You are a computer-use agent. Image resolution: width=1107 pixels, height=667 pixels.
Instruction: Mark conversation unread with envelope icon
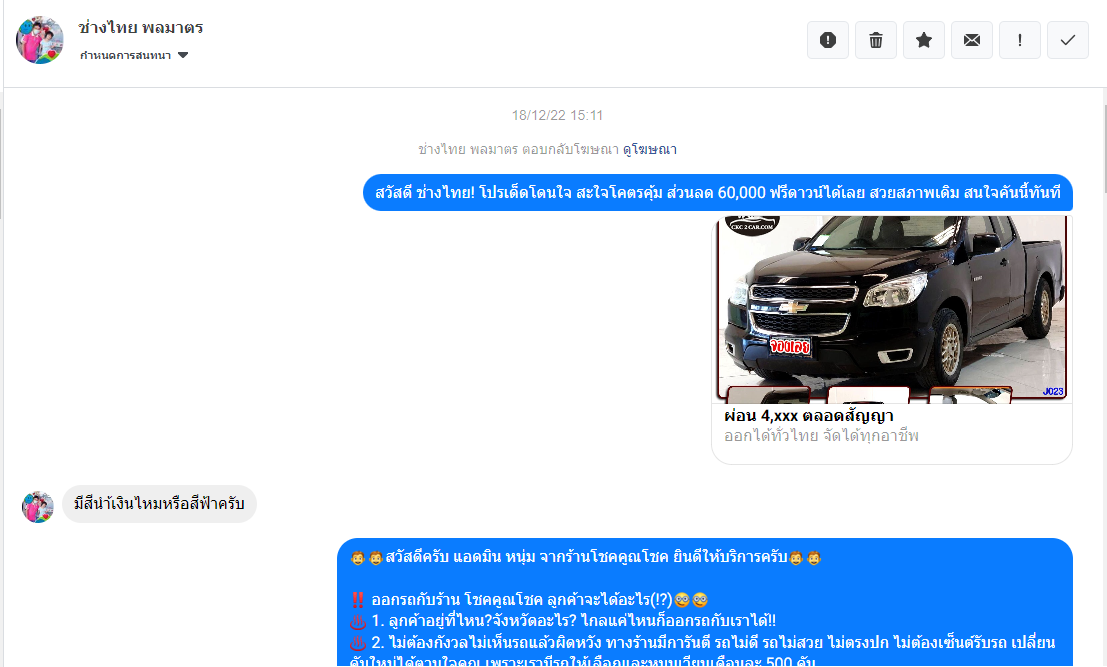[972, 40]
